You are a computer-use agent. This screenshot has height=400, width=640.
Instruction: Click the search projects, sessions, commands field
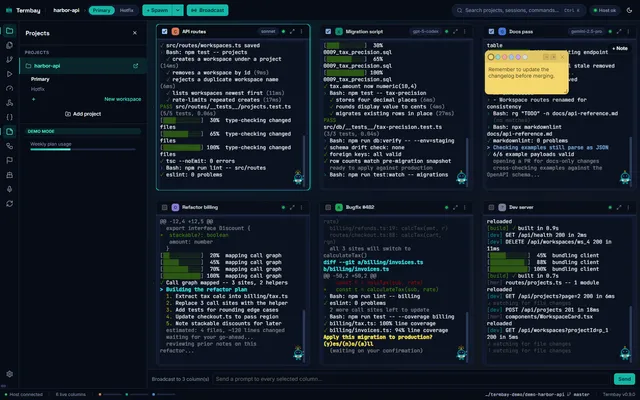point(519,10)
